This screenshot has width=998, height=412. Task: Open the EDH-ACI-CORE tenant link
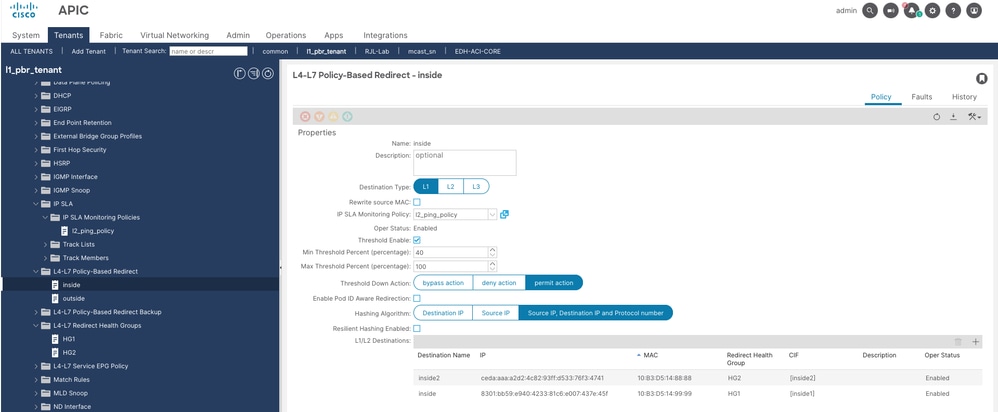[x=477, y=51]
